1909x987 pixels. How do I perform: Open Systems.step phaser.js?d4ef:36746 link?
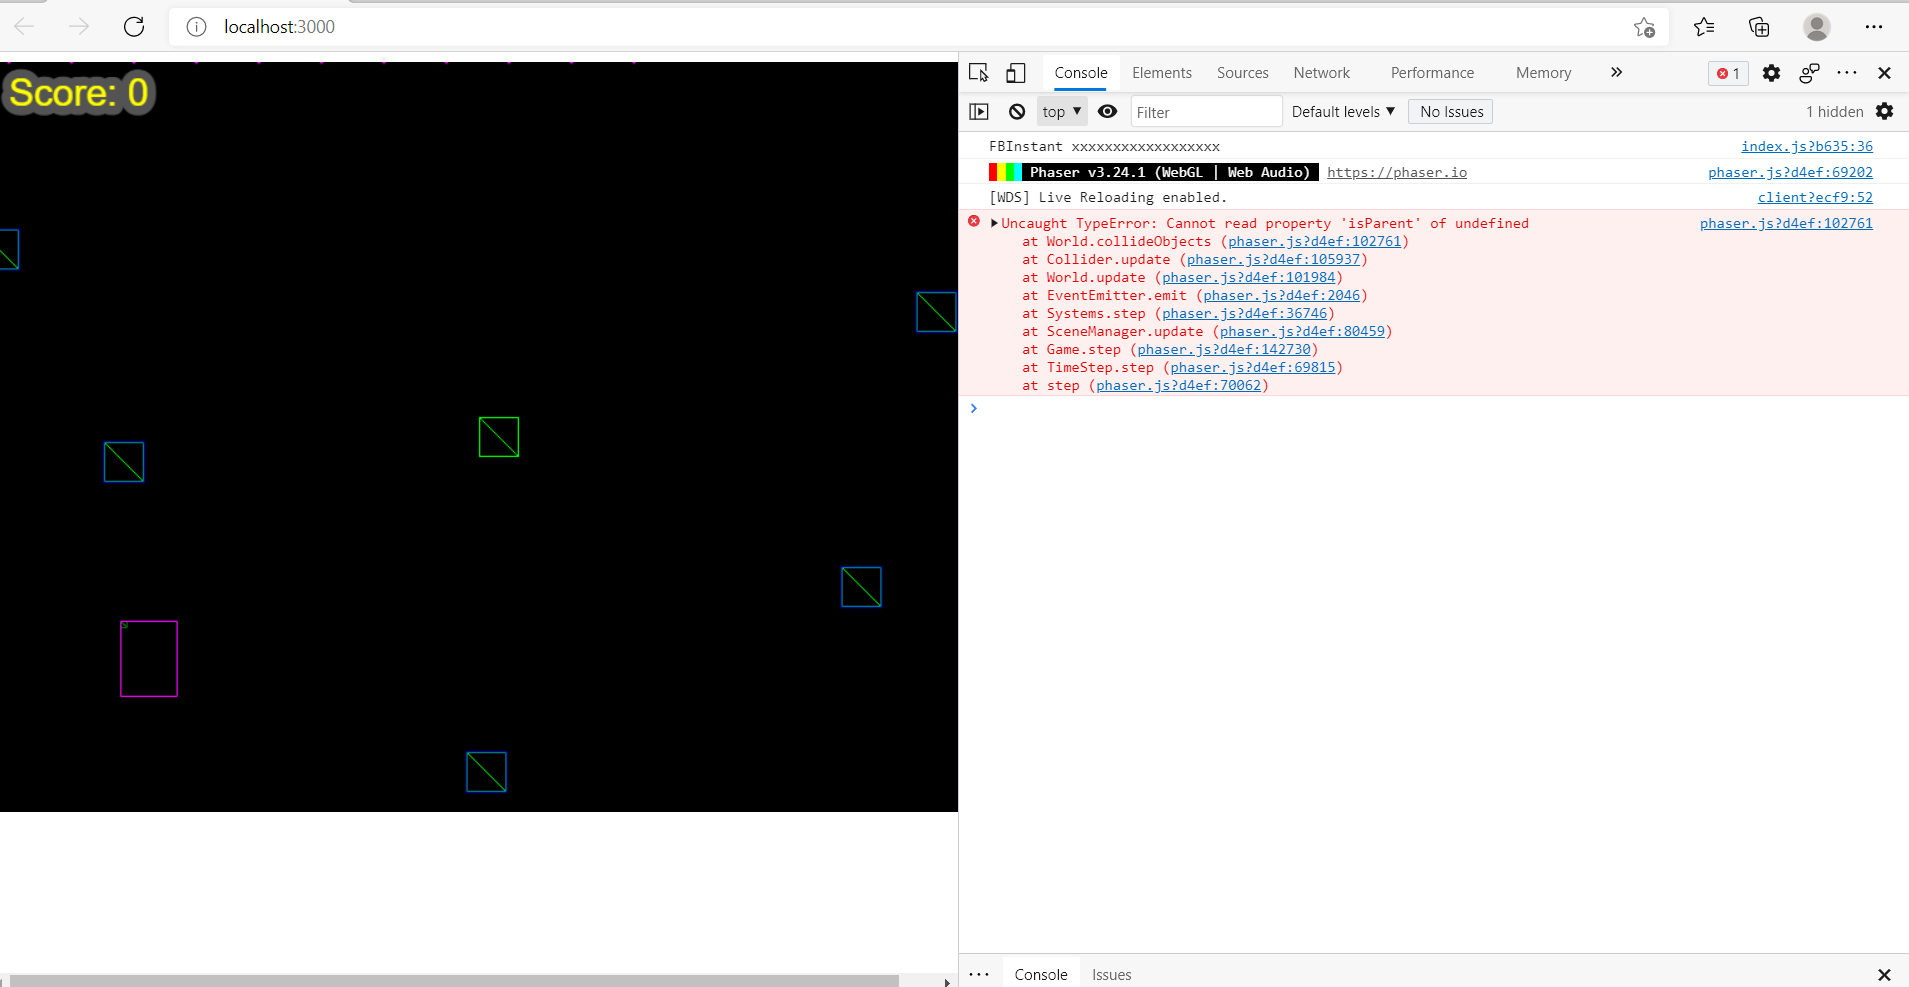pos(1244,313)
